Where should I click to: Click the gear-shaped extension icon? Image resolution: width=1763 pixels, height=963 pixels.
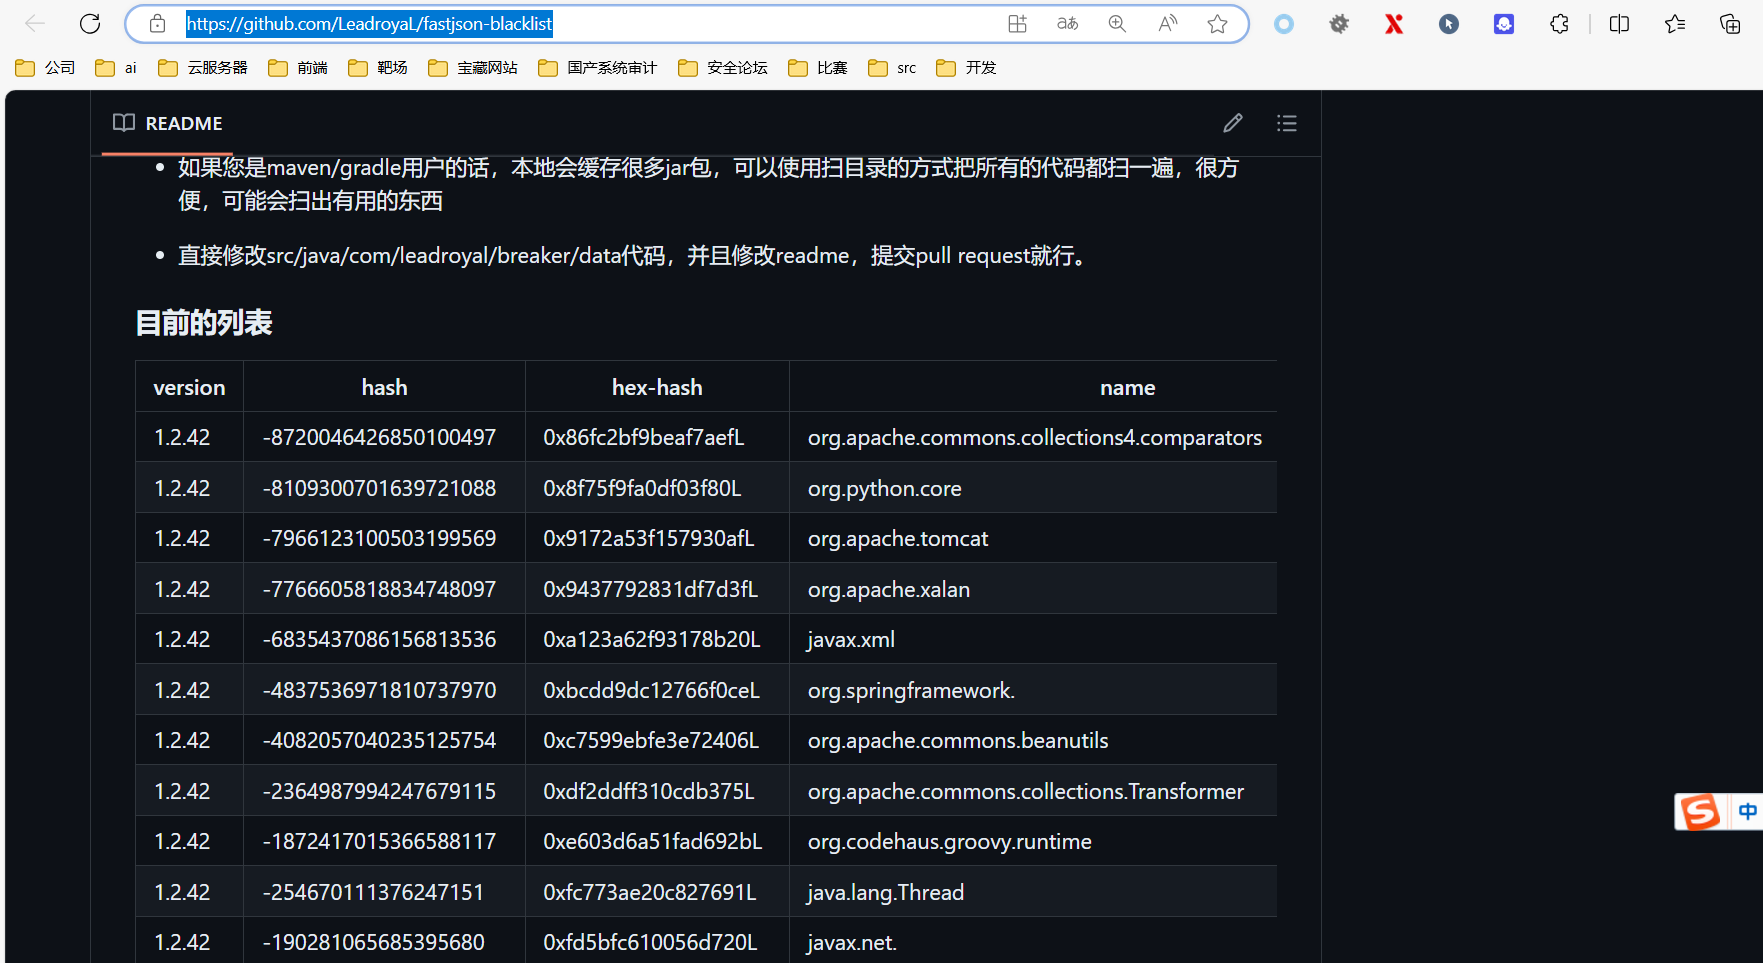coord(1339,24)
